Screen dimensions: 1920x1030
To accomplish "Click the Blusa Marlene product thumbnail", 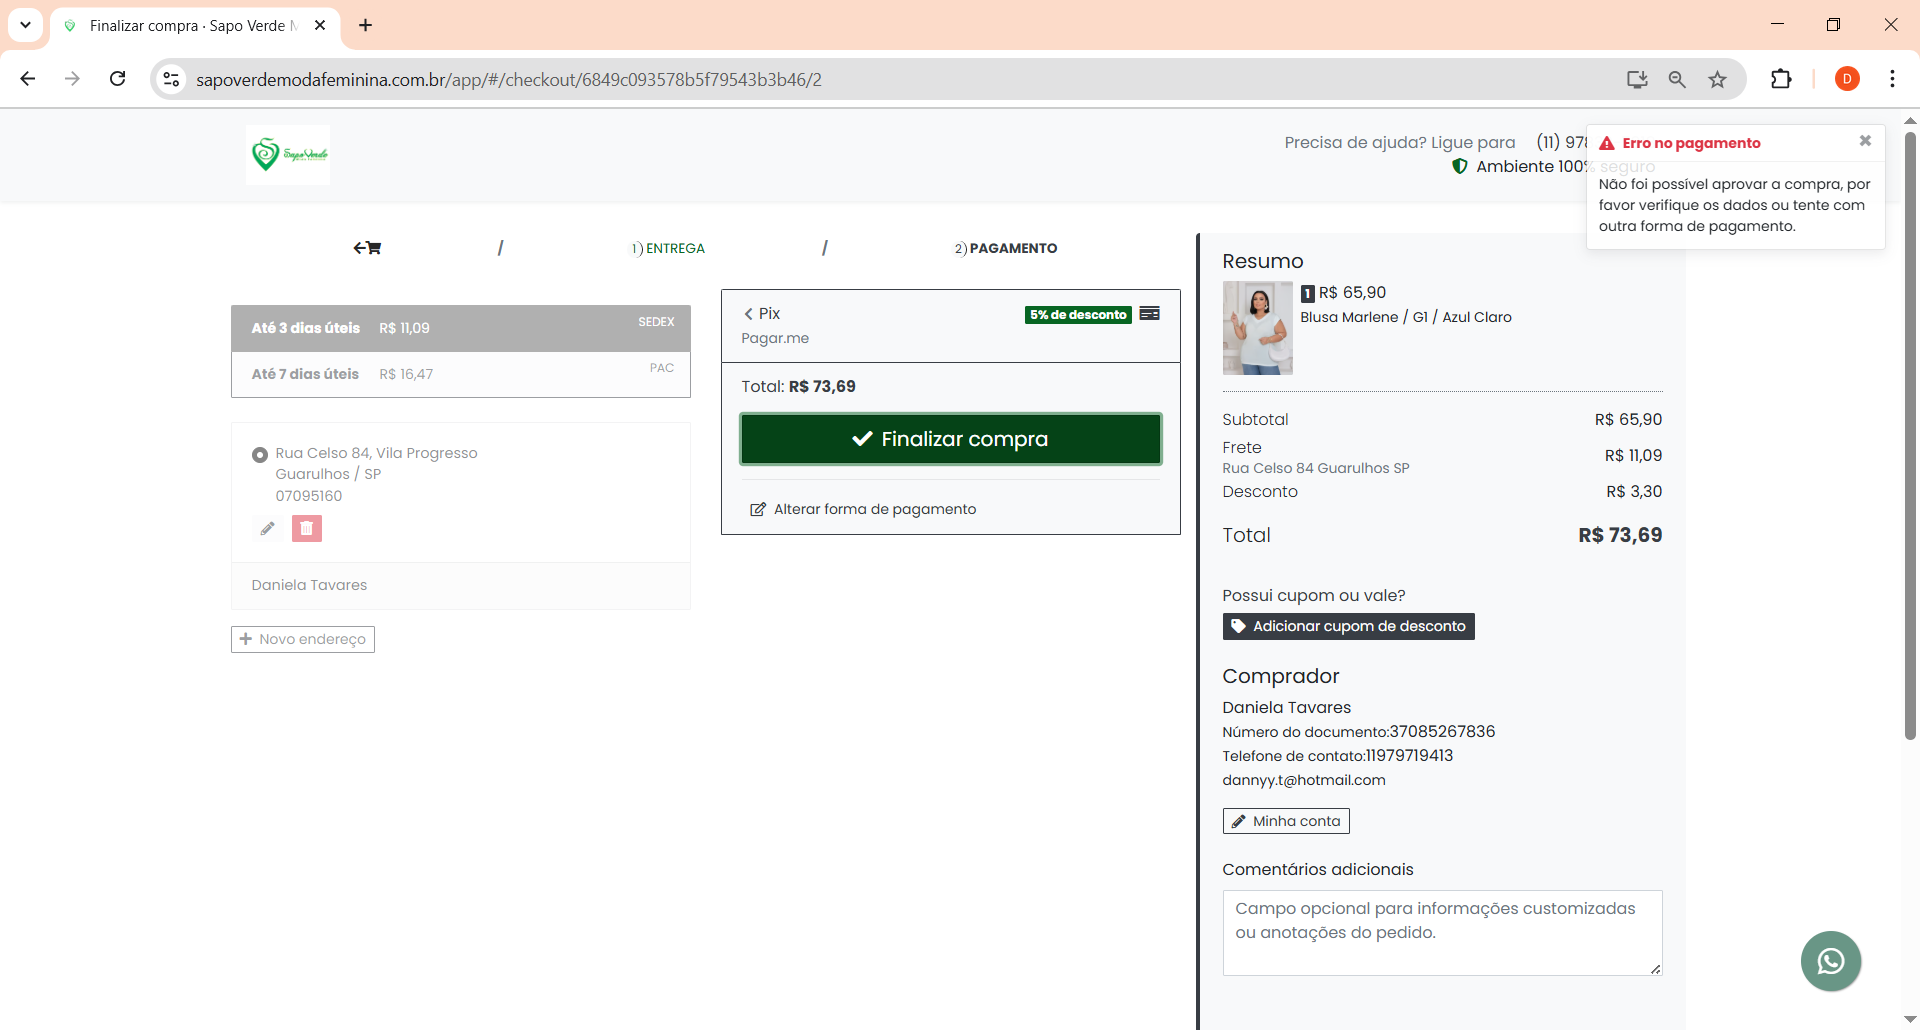I will point(1257,328).
